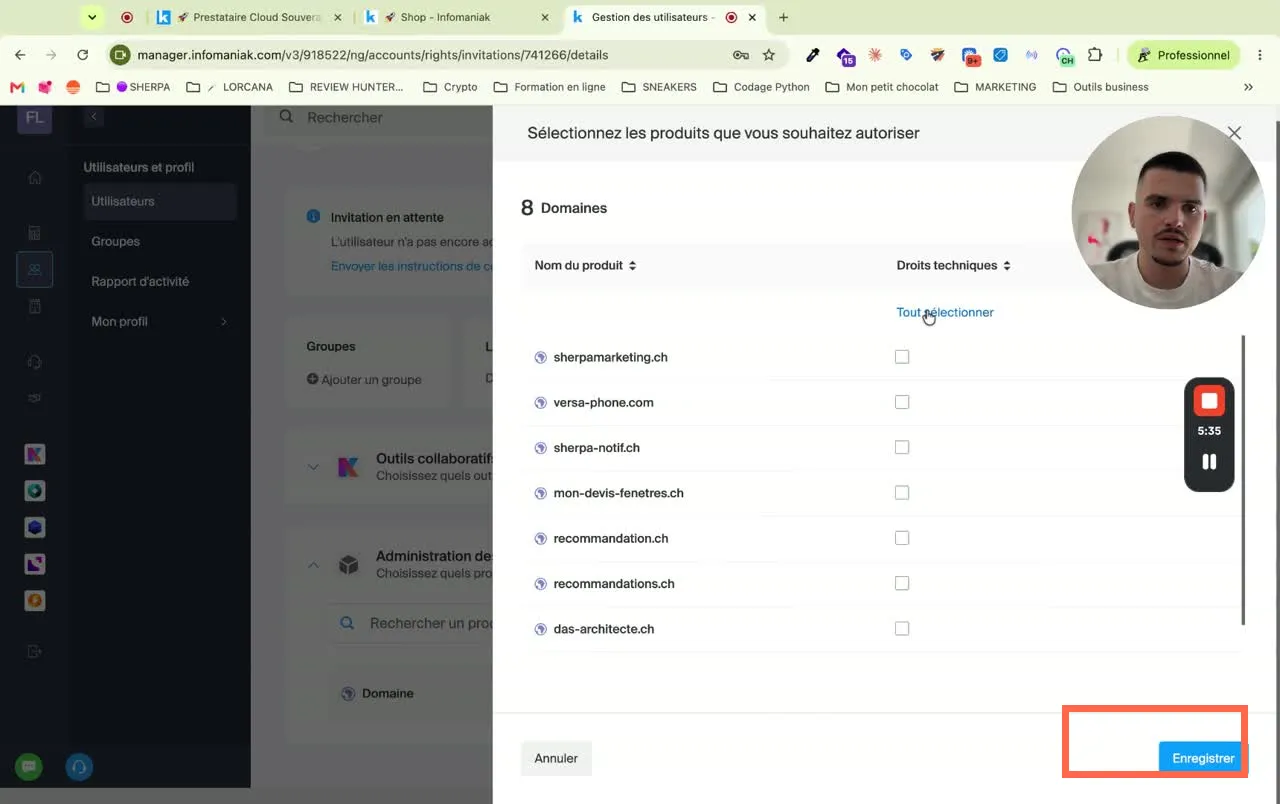Switch to the Shop - Infomaniak tab
The width and height of the screenshot is (1280, 804).
456,17
